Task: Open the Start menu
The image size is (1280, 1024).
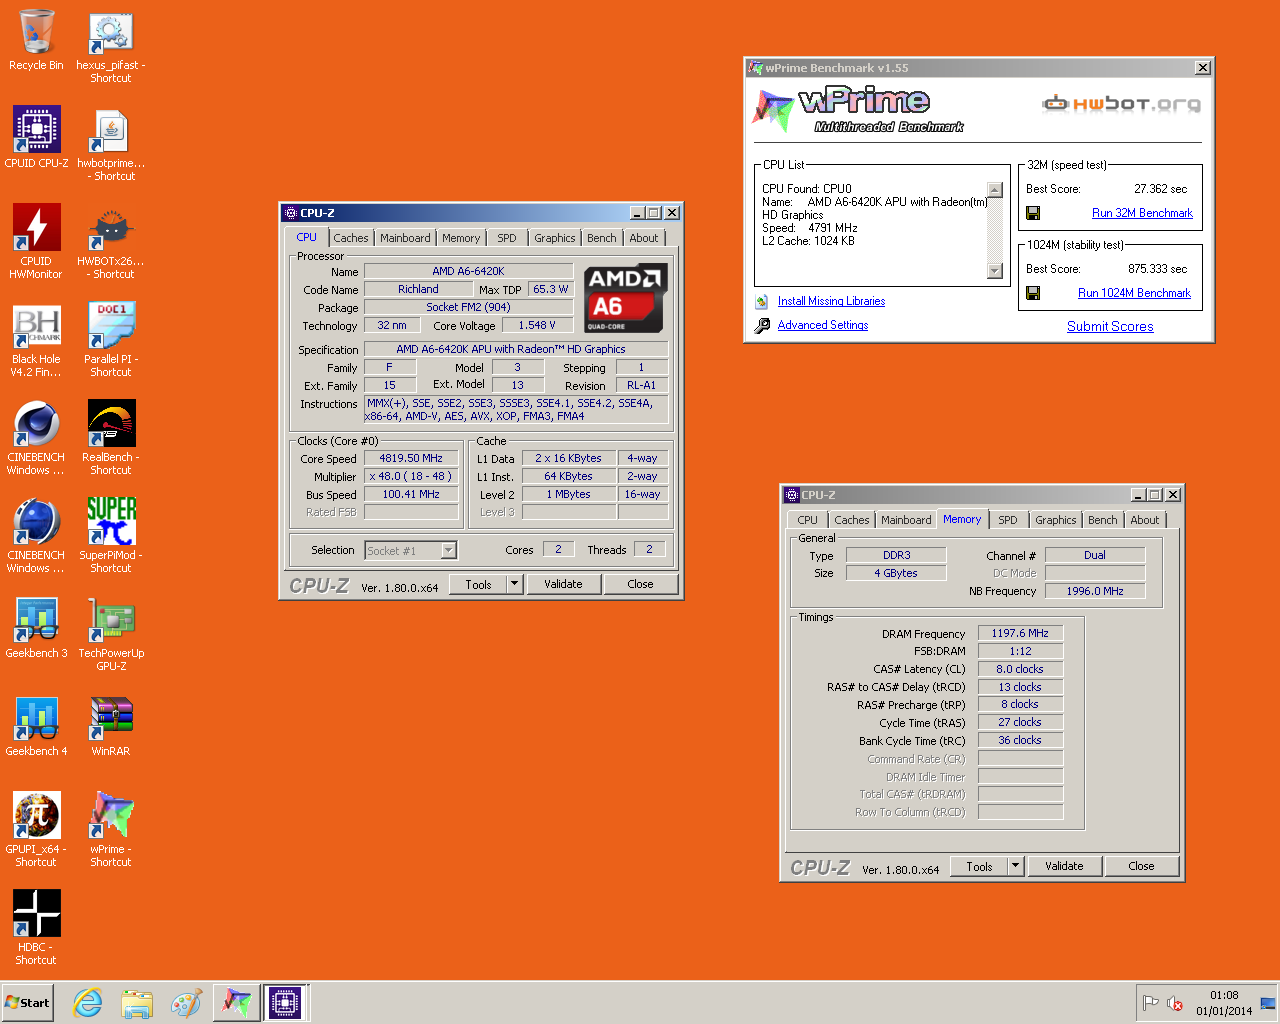Action: click(27, 1003)
